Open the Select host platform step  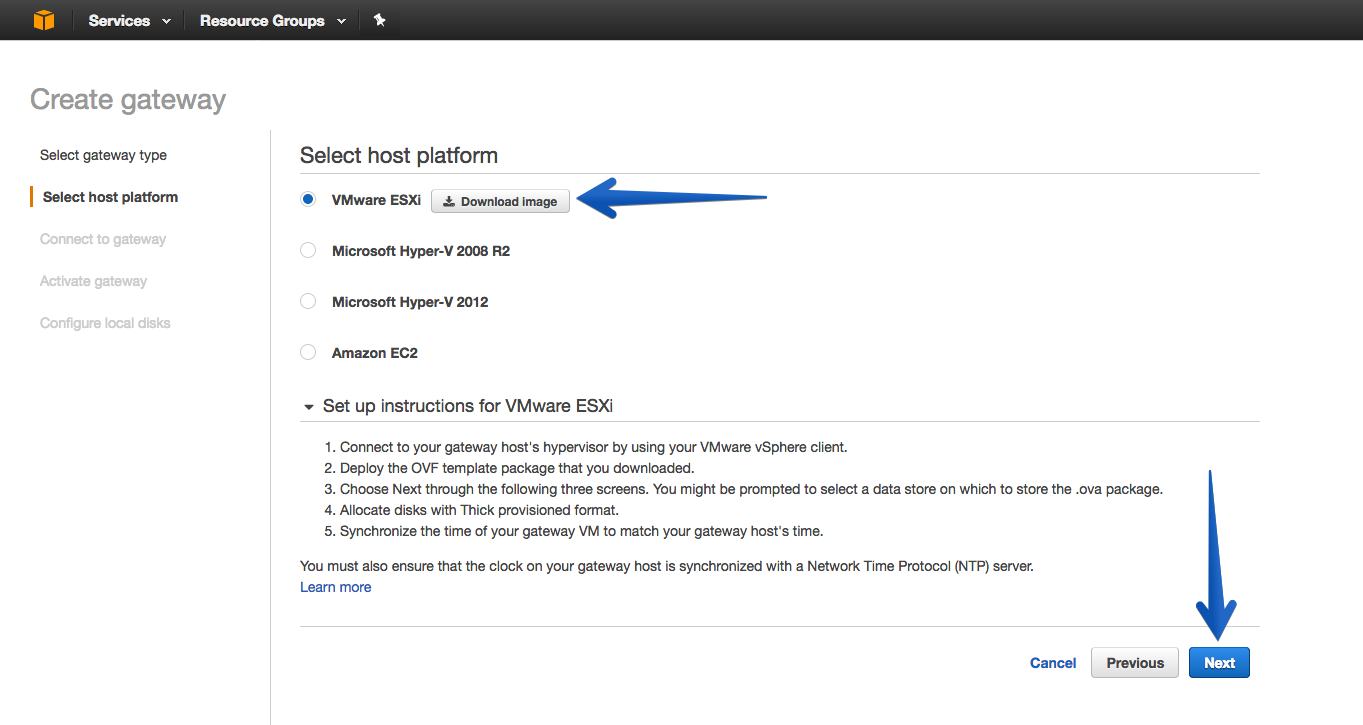(x=110, y=197)
